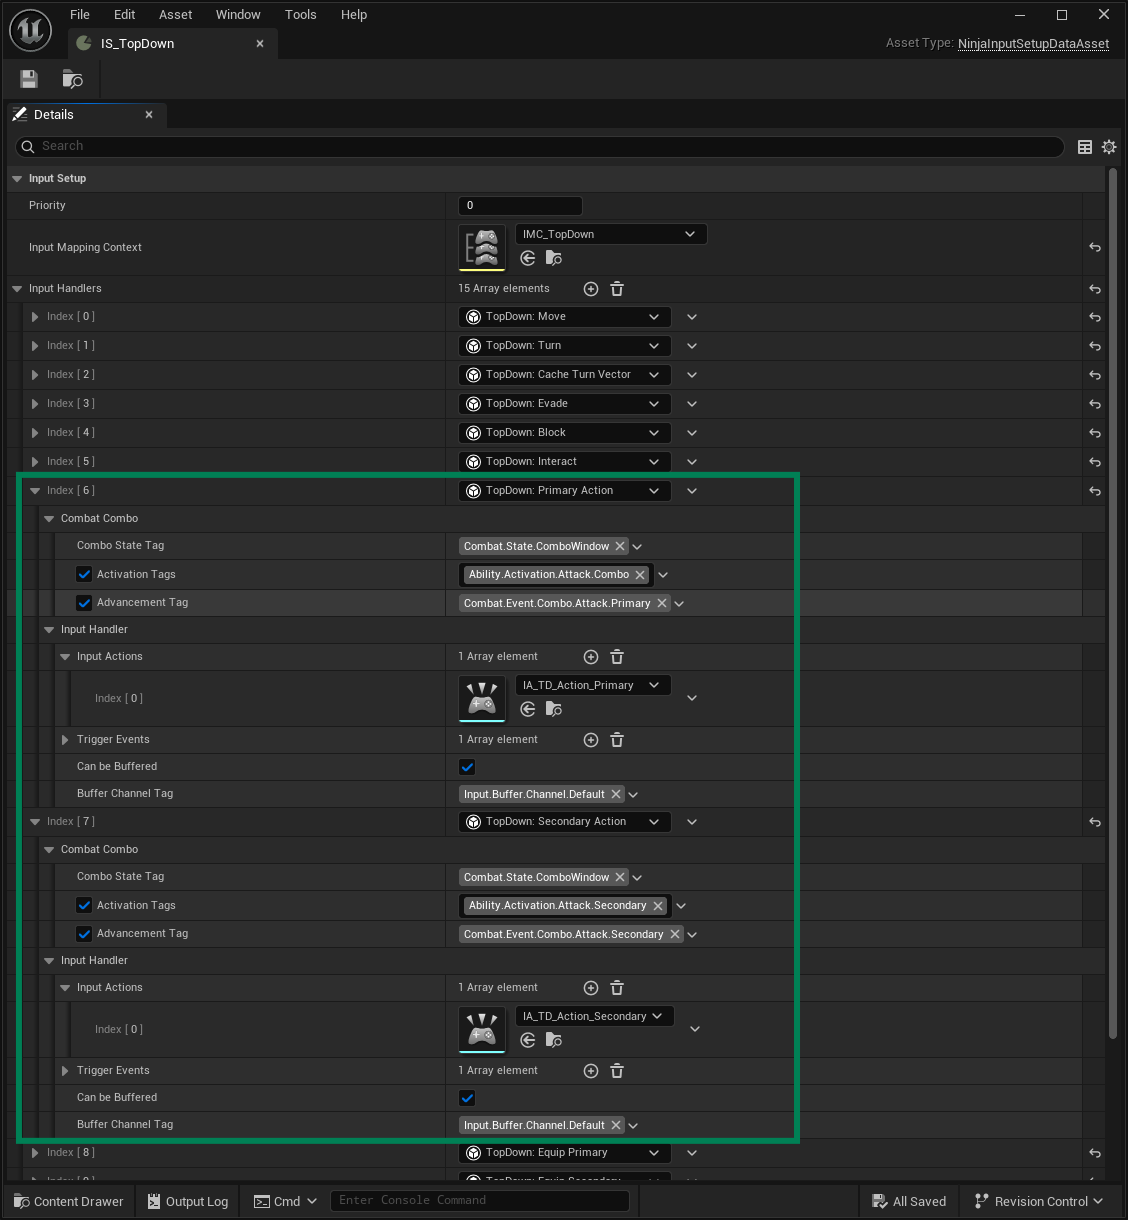The height and width of the screenshot is (1220, 1128).
Task: Open Buffer Channel Tag dropdown for Primary Action
Action: 633,795
